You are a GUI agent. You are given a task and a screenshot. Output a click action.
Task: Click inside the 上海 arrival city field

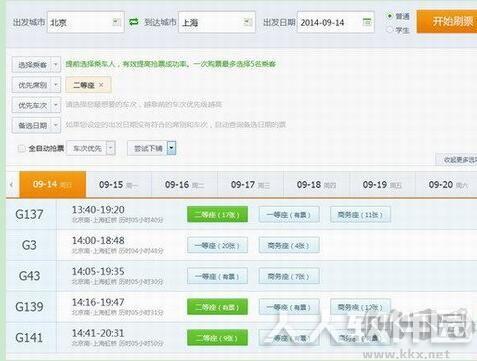217,22
